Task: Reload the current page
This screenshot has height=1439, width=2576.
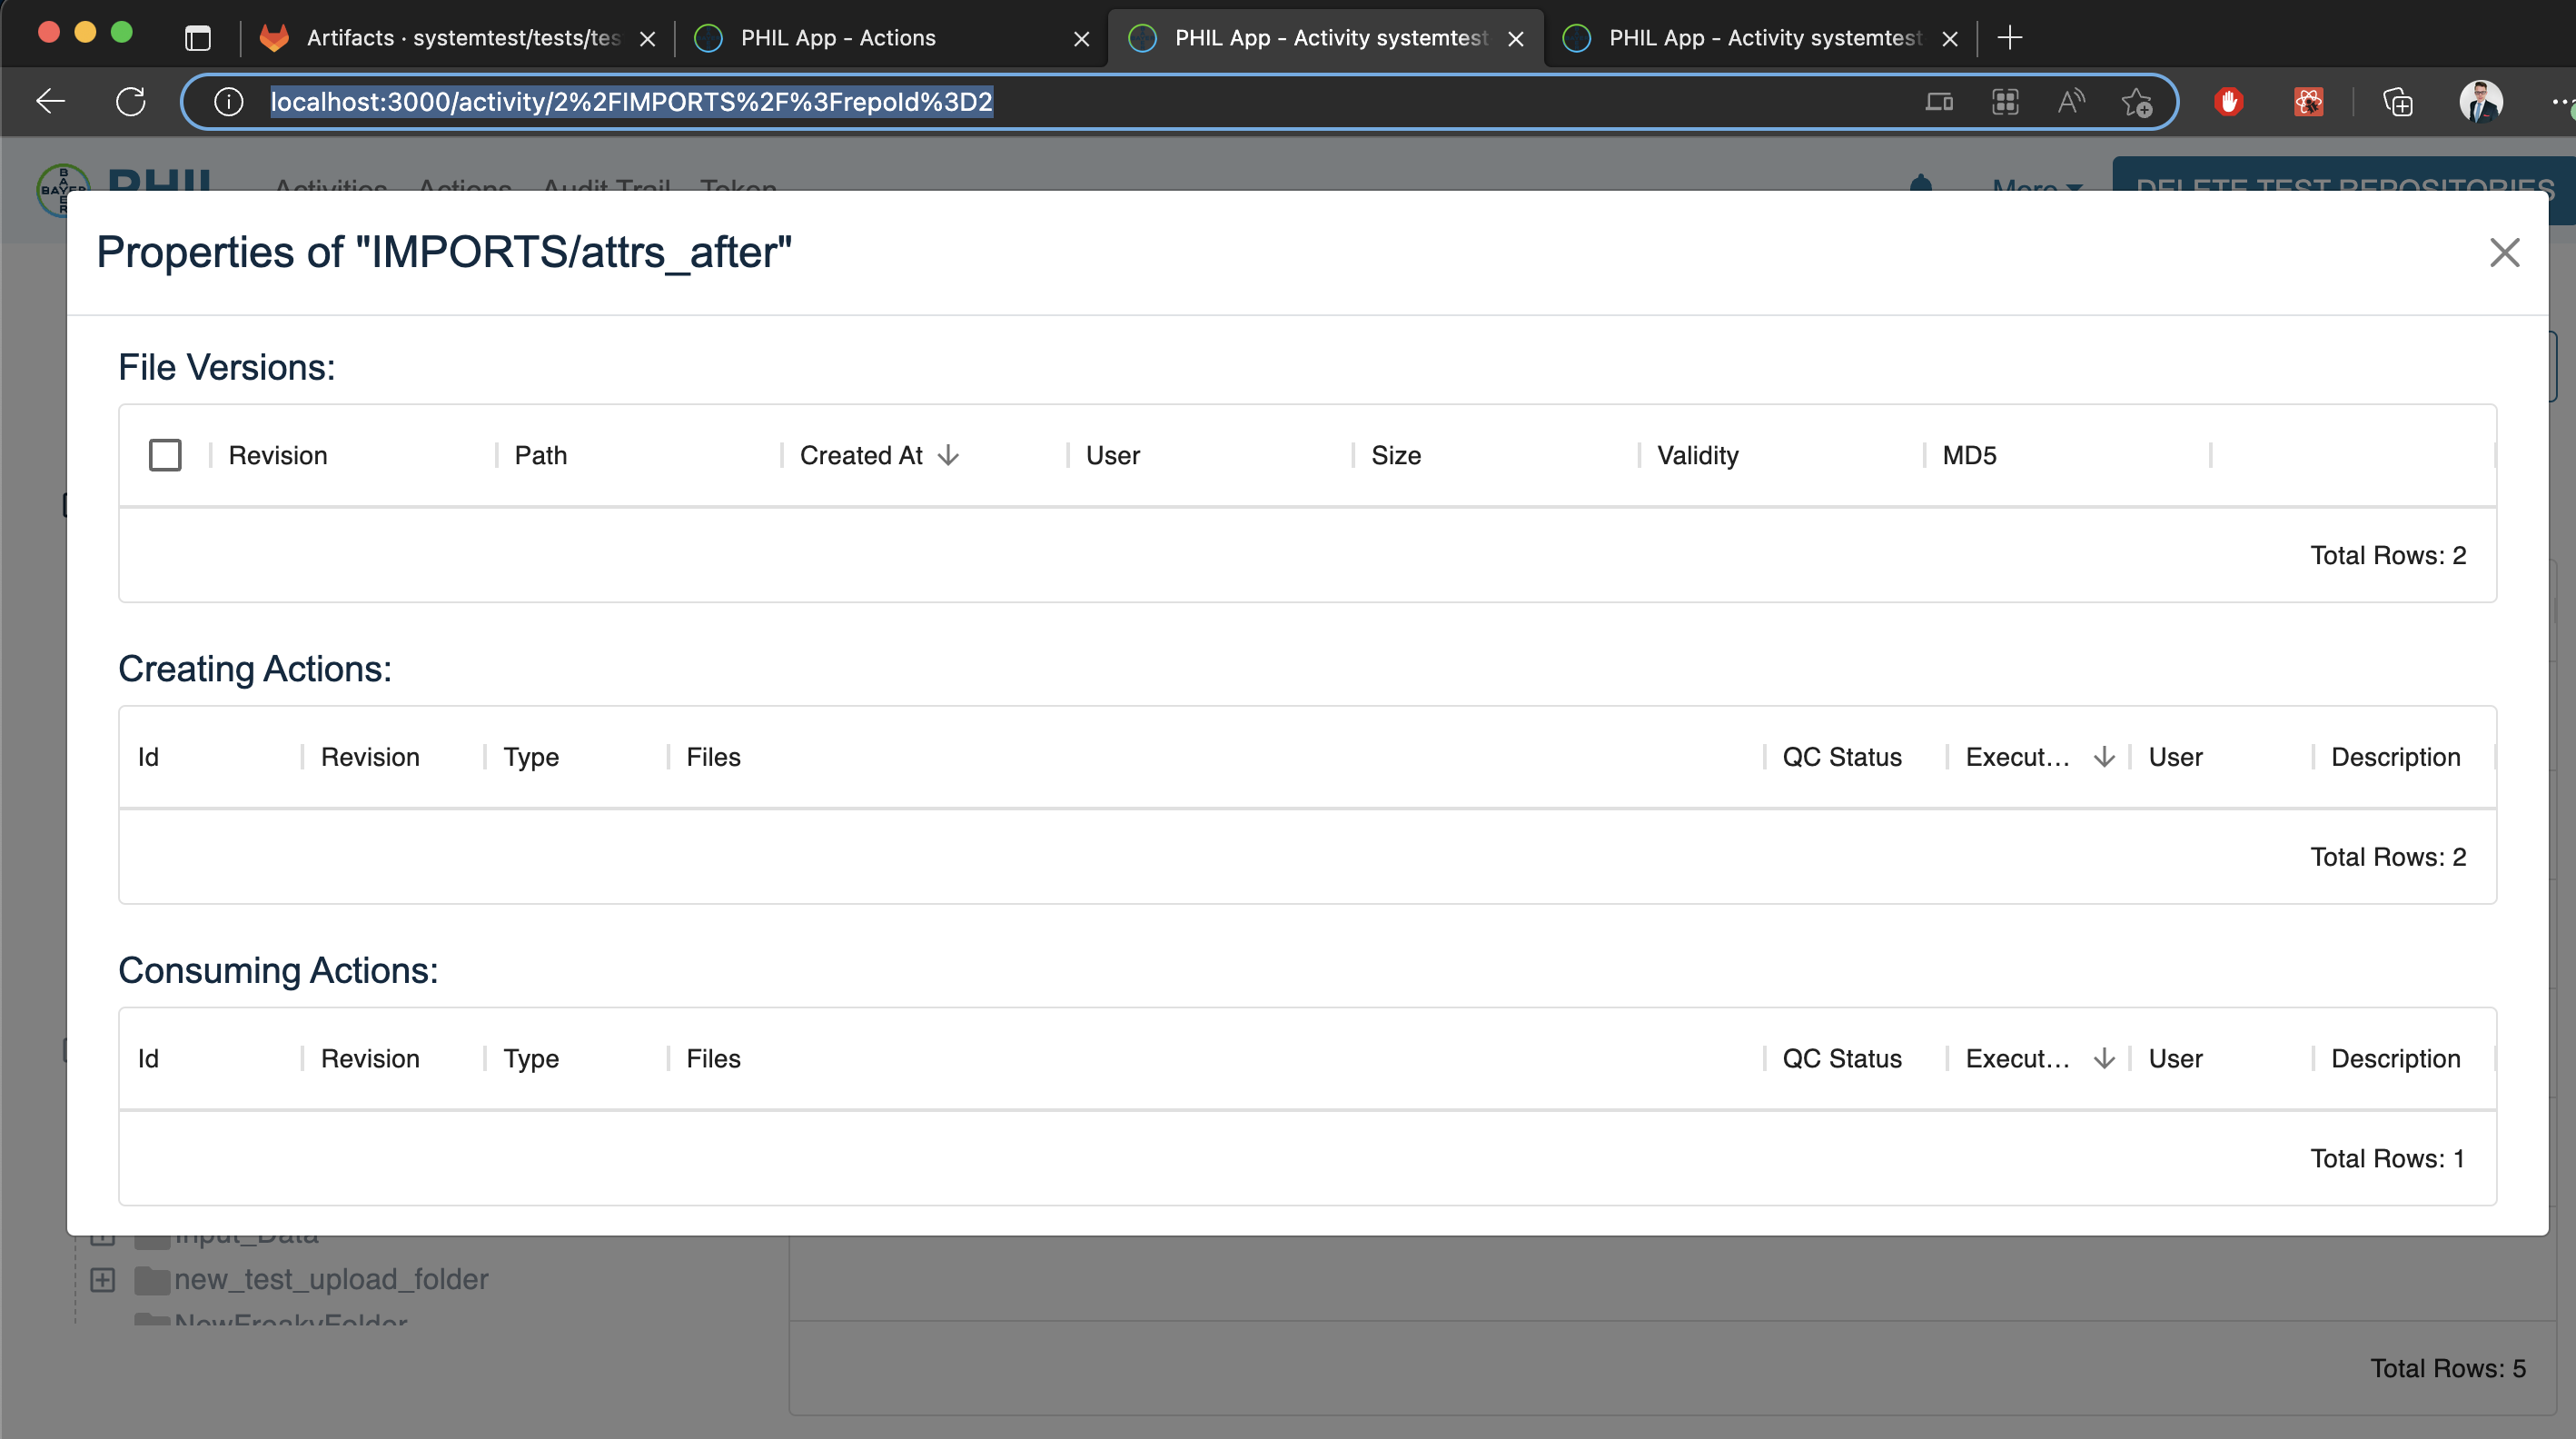Action: tap(131, 101)
